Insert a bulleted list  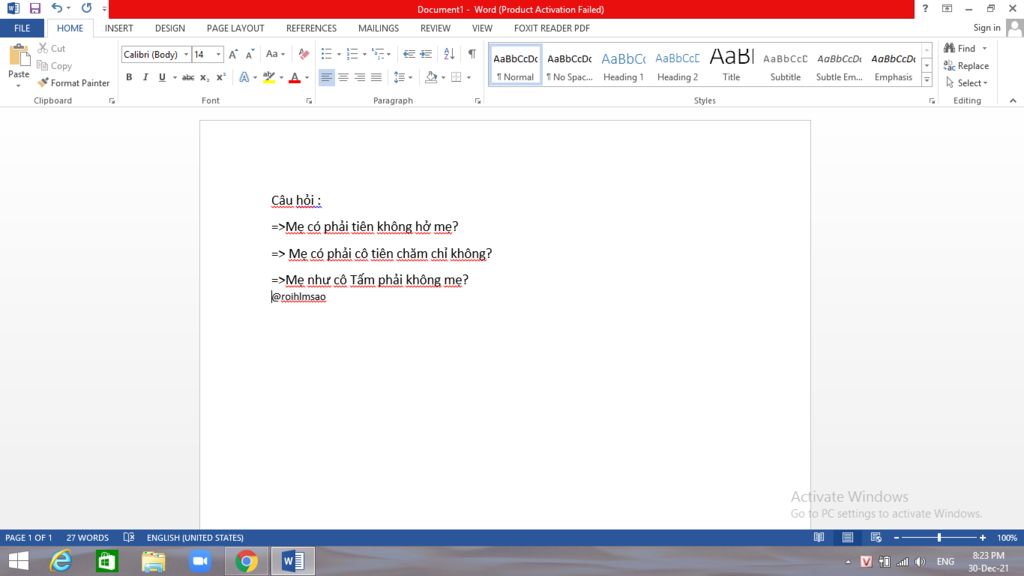(x=327, y=54)
